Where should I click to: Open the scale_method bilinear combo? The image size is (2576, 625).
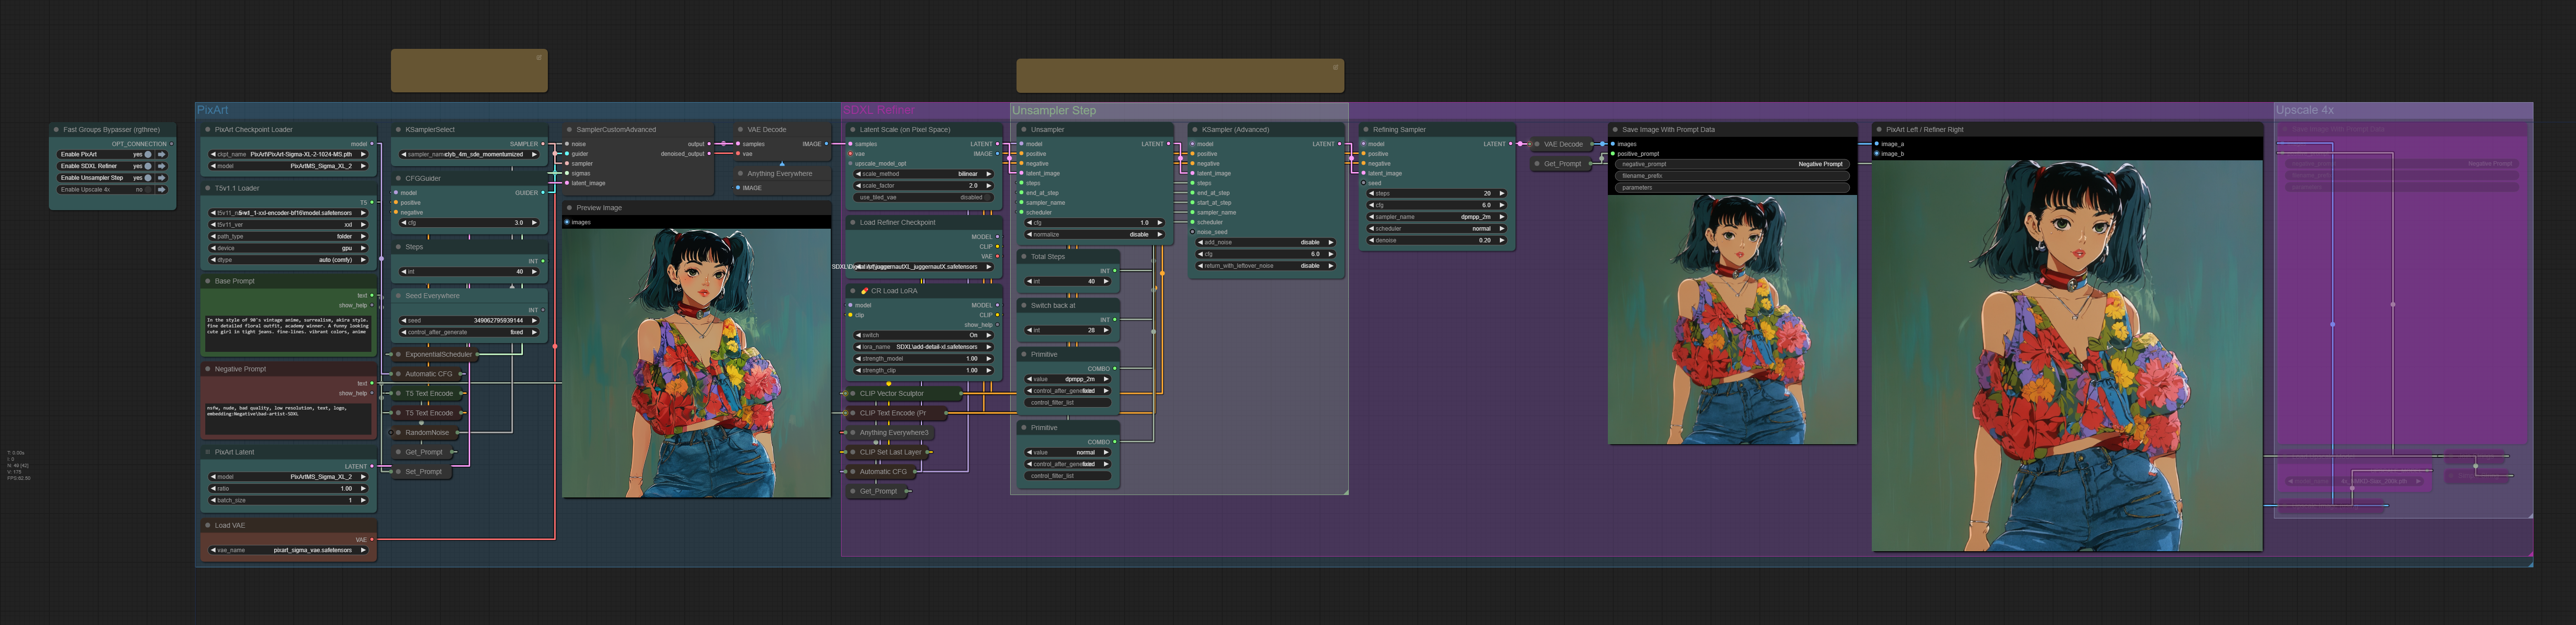tap(922, 174)
